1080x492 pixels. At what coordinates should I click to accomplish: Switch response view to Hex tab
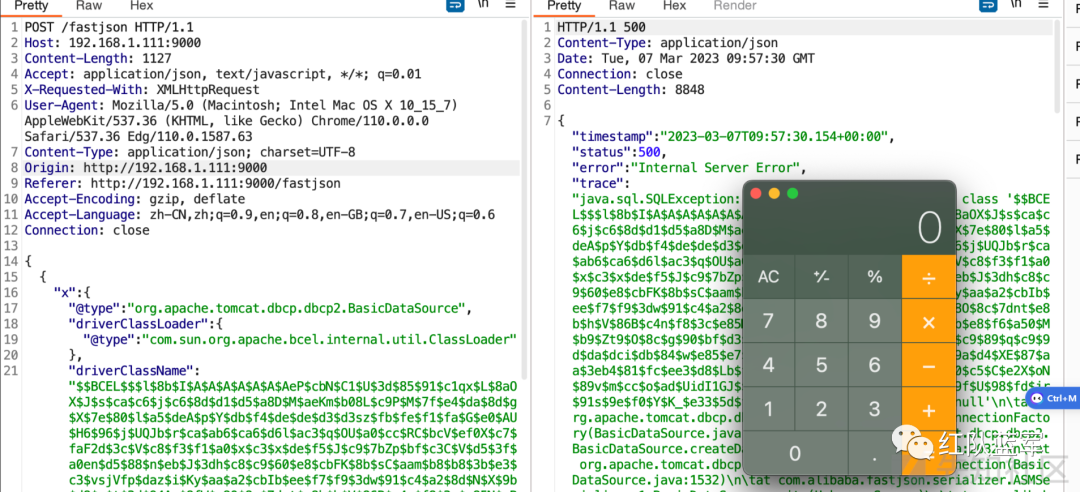click(x=674, y=6)
